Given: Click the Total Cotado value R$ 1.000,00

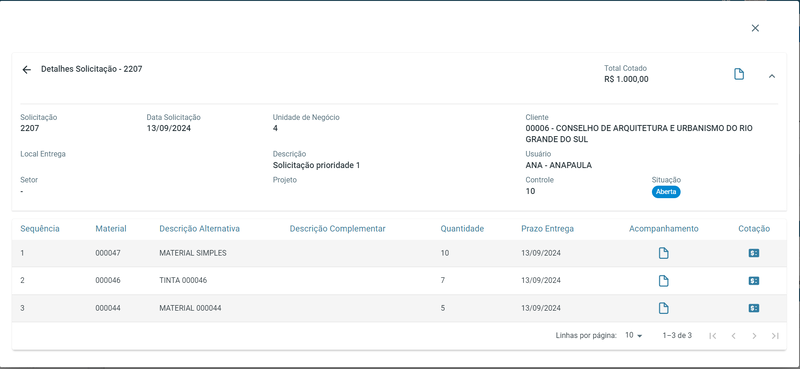Looking at the screenshot, I should click(627, 79).
